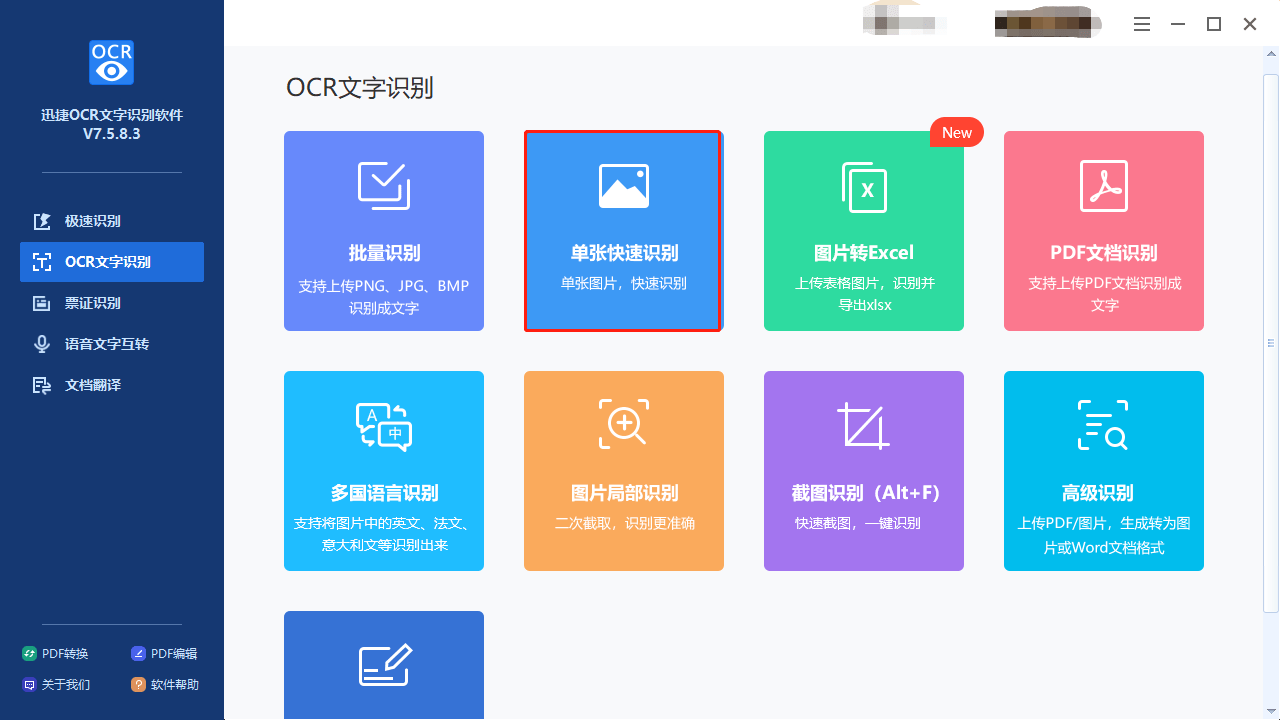Click the blue PDF编辑 icon
Screen dimensions: 1280x720
[x=138, y=654]
